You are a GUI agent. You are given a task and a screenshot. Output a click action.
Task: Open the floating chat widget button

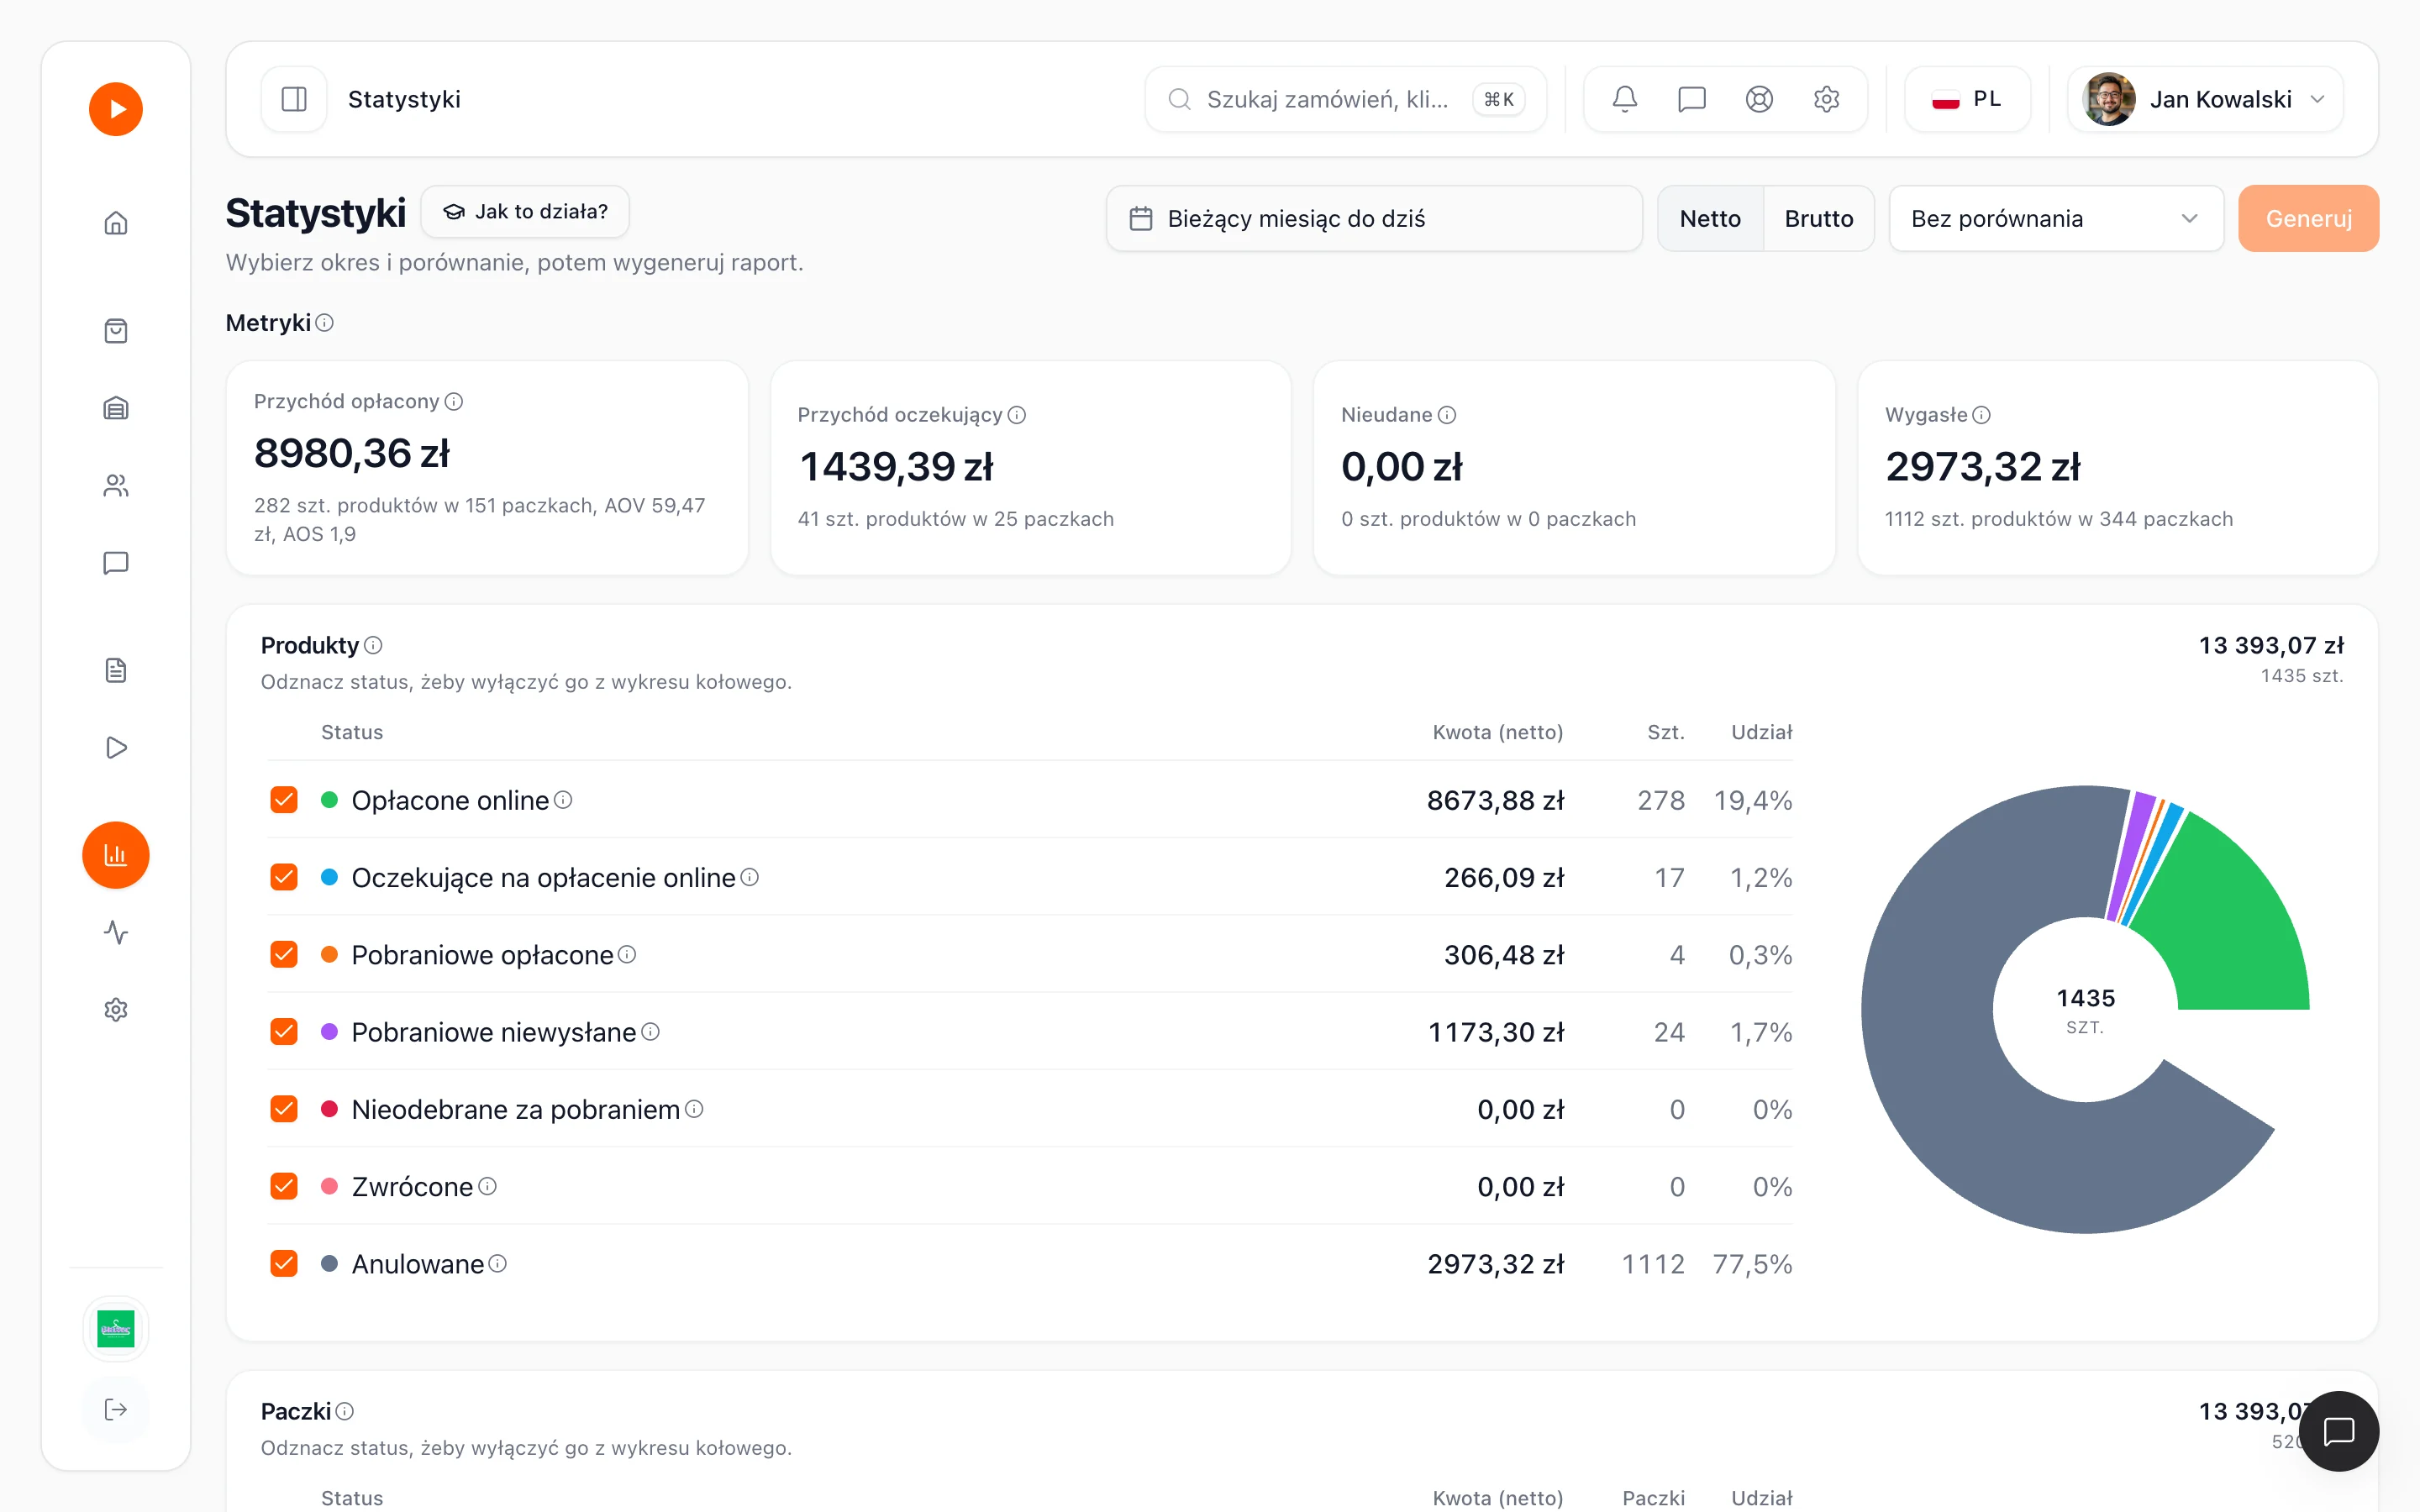tap(2338, 1431)
